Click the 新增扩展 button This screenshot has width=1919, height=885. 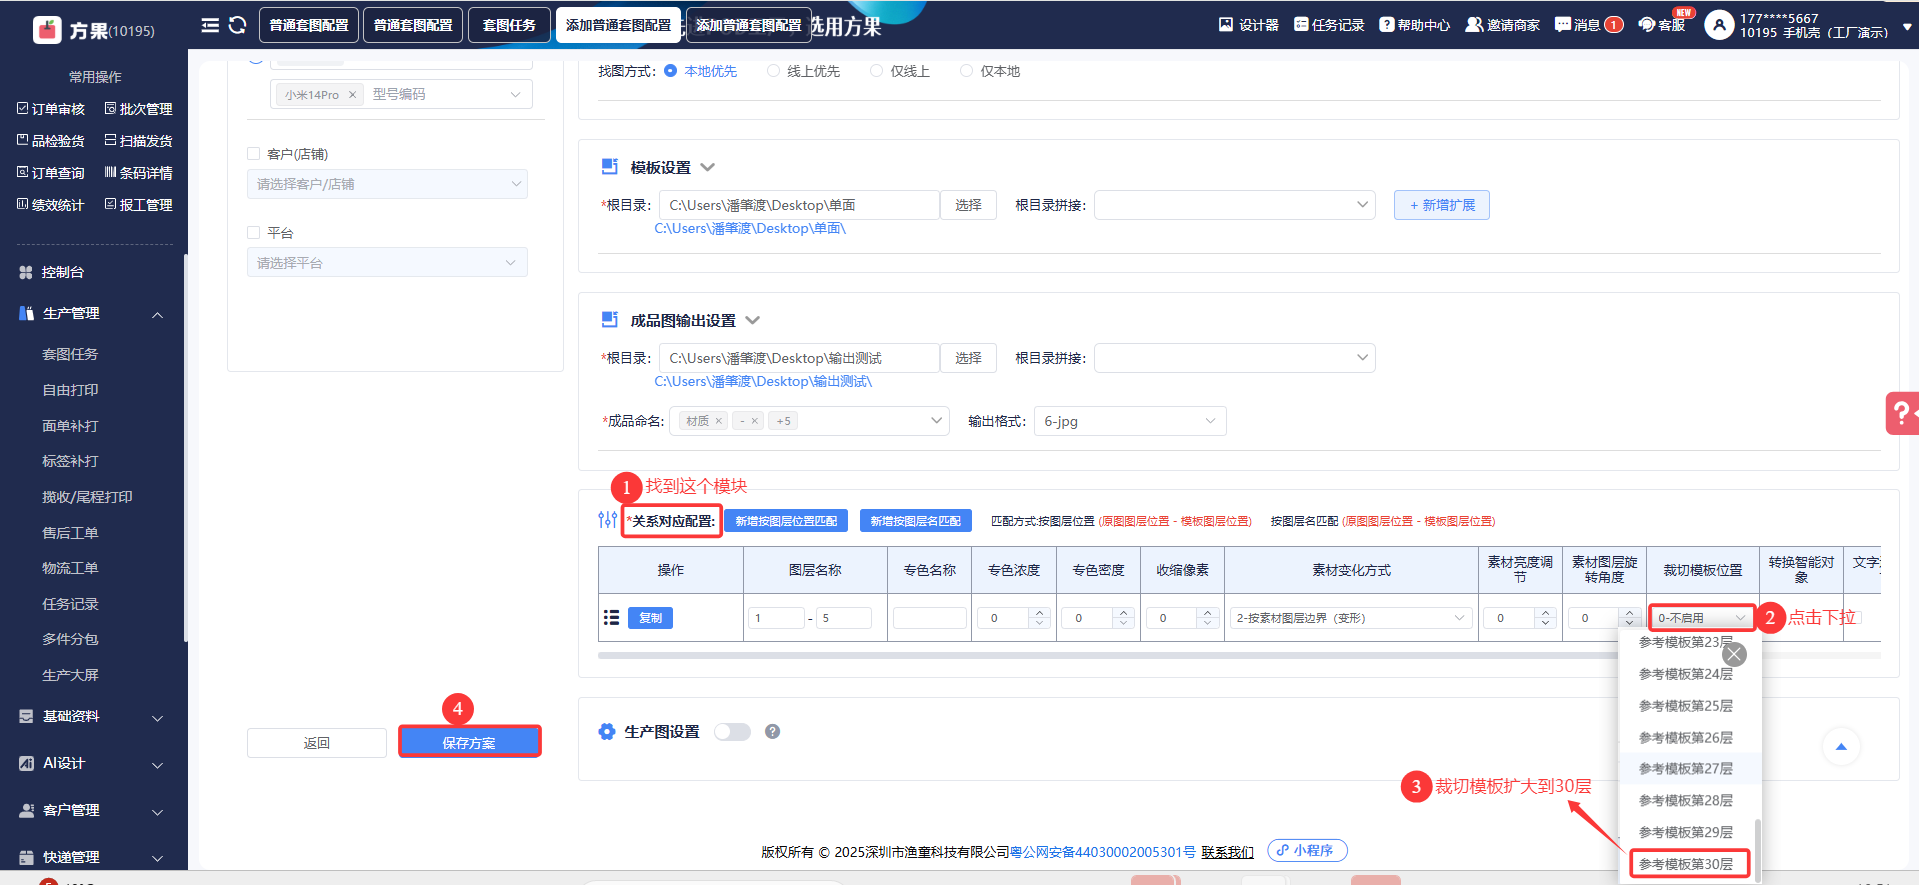(1442, 205)
